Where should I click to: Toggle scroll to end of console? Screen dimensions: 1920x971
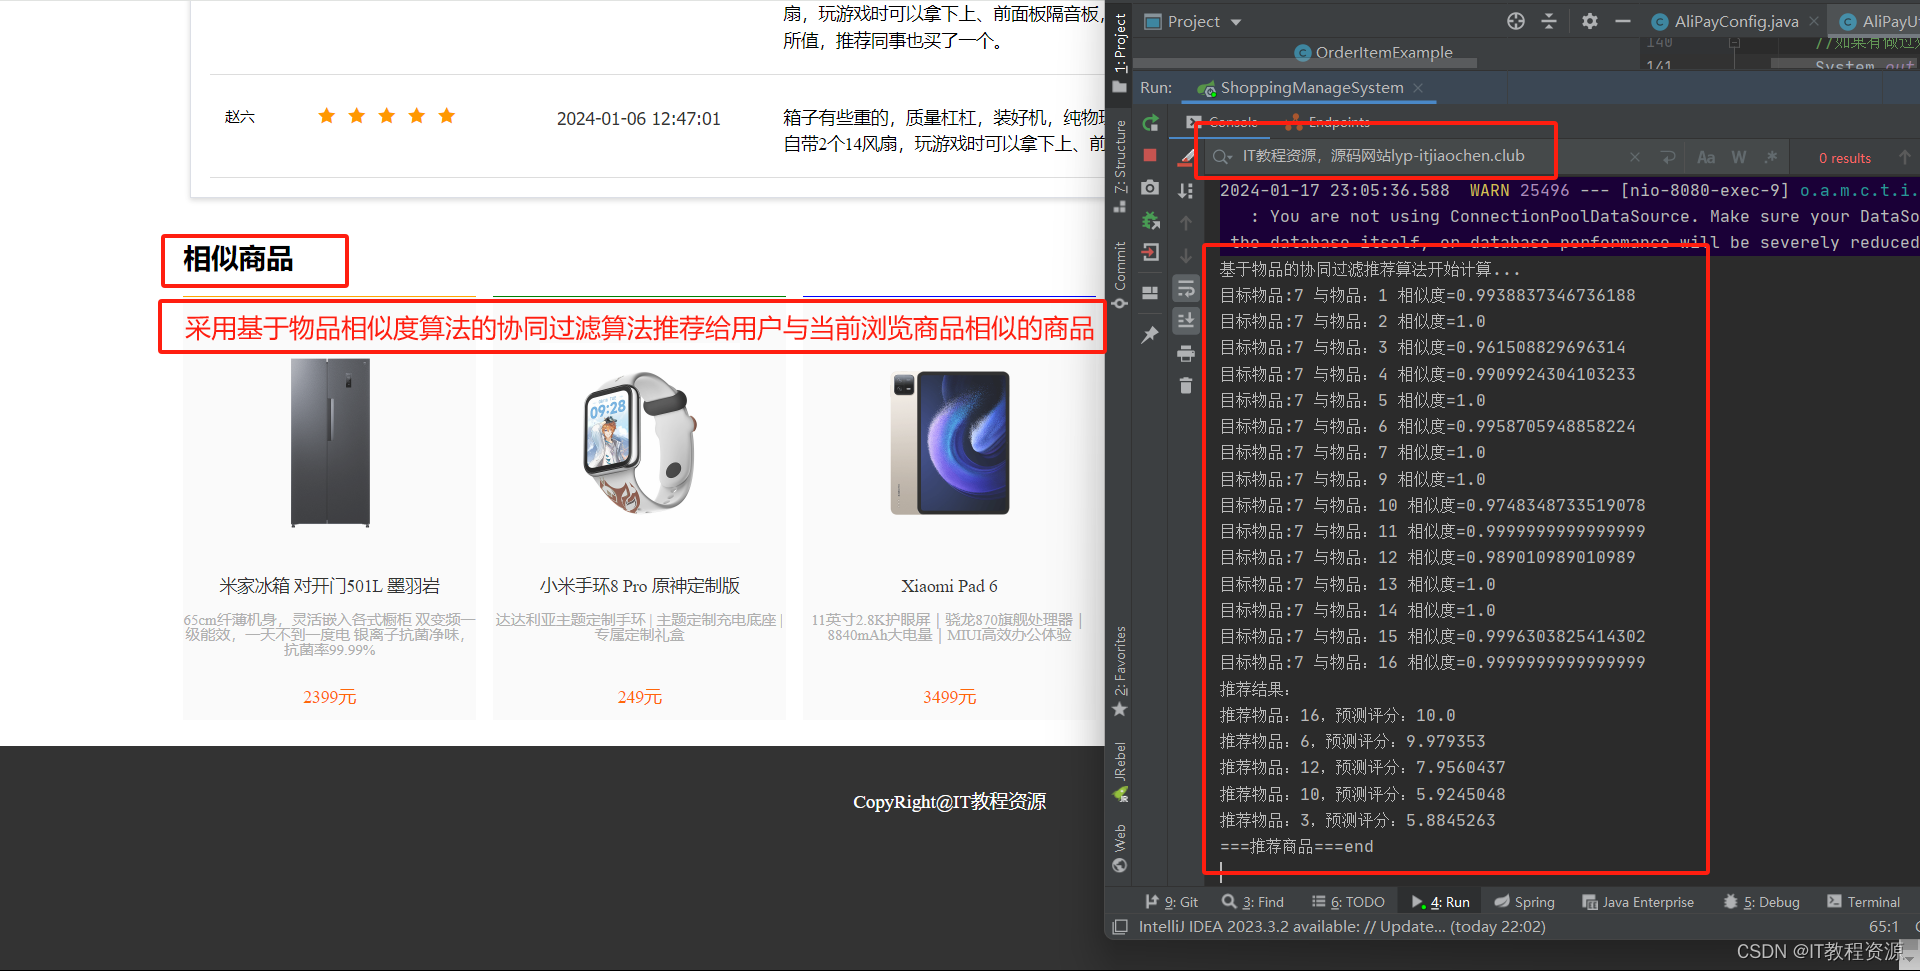click(x=1186, y=320)
